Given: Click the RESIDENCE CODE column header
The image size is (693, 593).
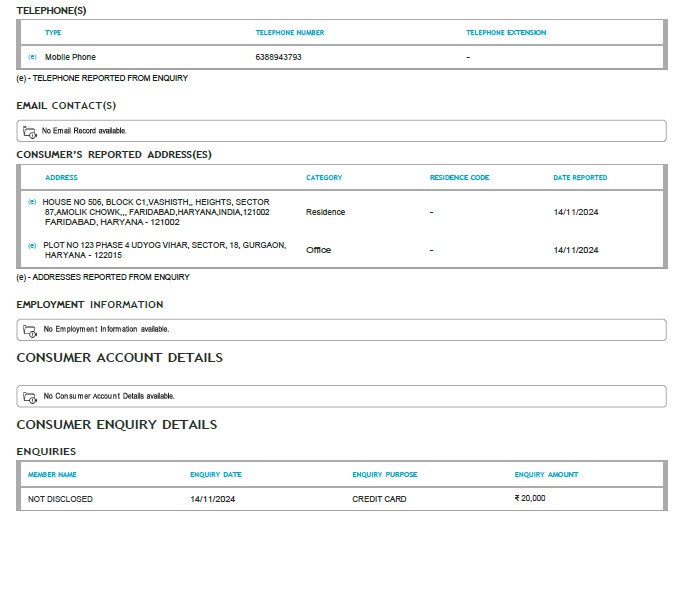Looking at the screenshot, I should pos(460,178).
